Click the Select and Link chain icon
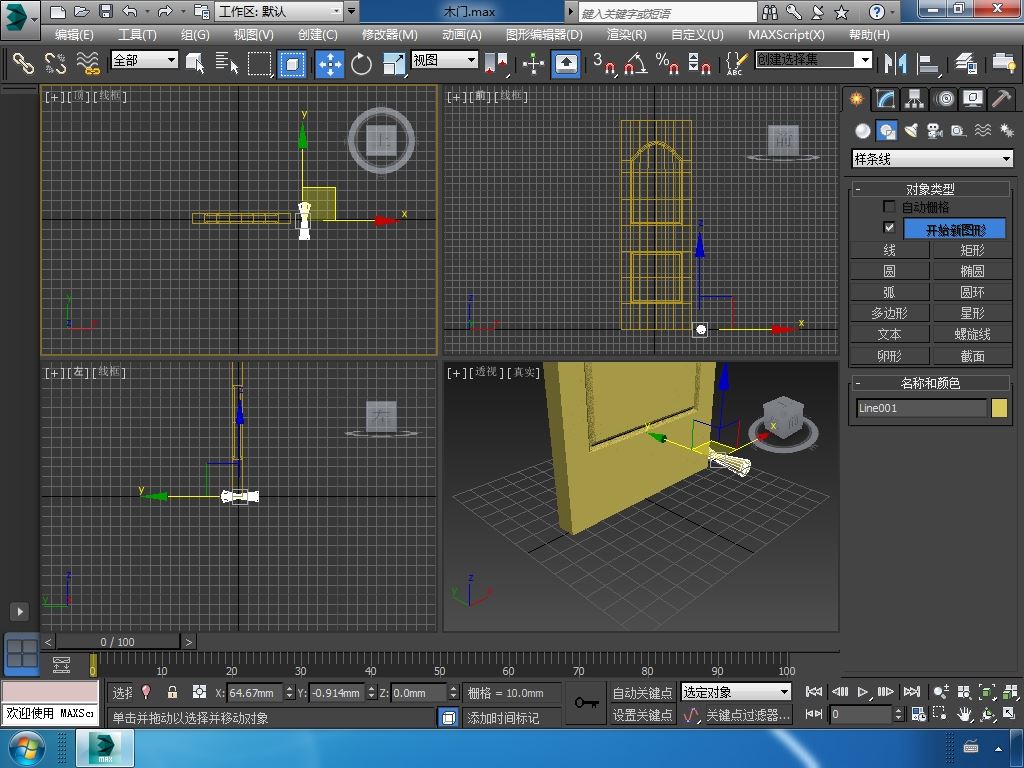Screen dimensions: 1024x768 23,64
